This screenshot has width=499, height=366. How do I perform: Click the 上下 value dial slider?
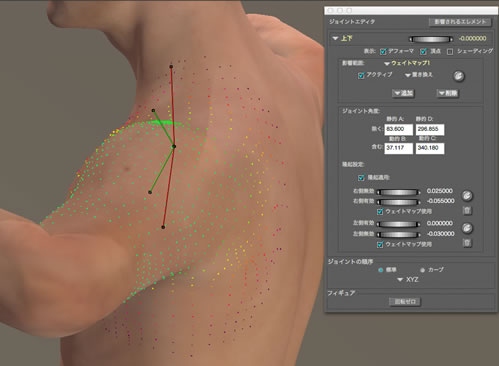click(431, 39)
